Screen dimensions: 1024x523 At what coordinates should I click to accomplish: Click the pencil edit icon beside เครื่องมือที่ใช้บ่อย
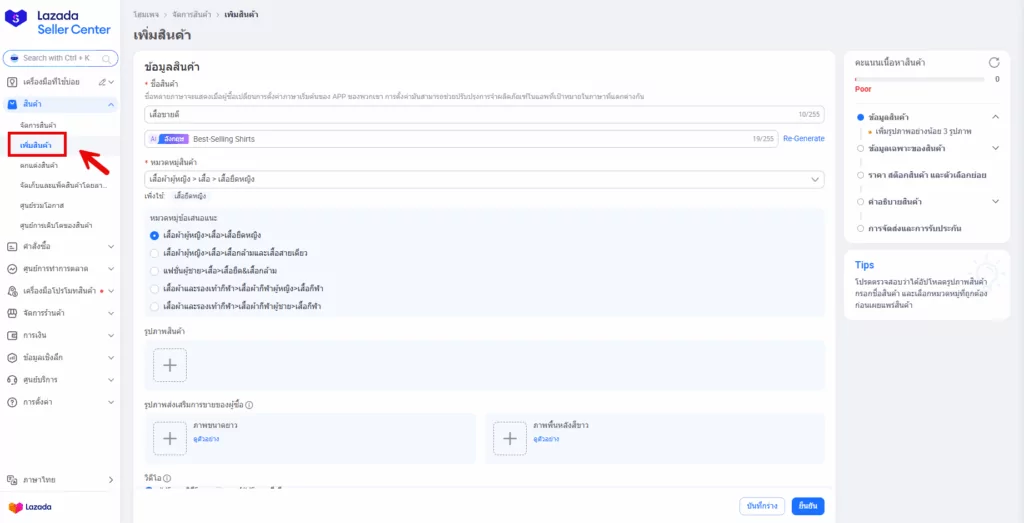pos(100,81)
